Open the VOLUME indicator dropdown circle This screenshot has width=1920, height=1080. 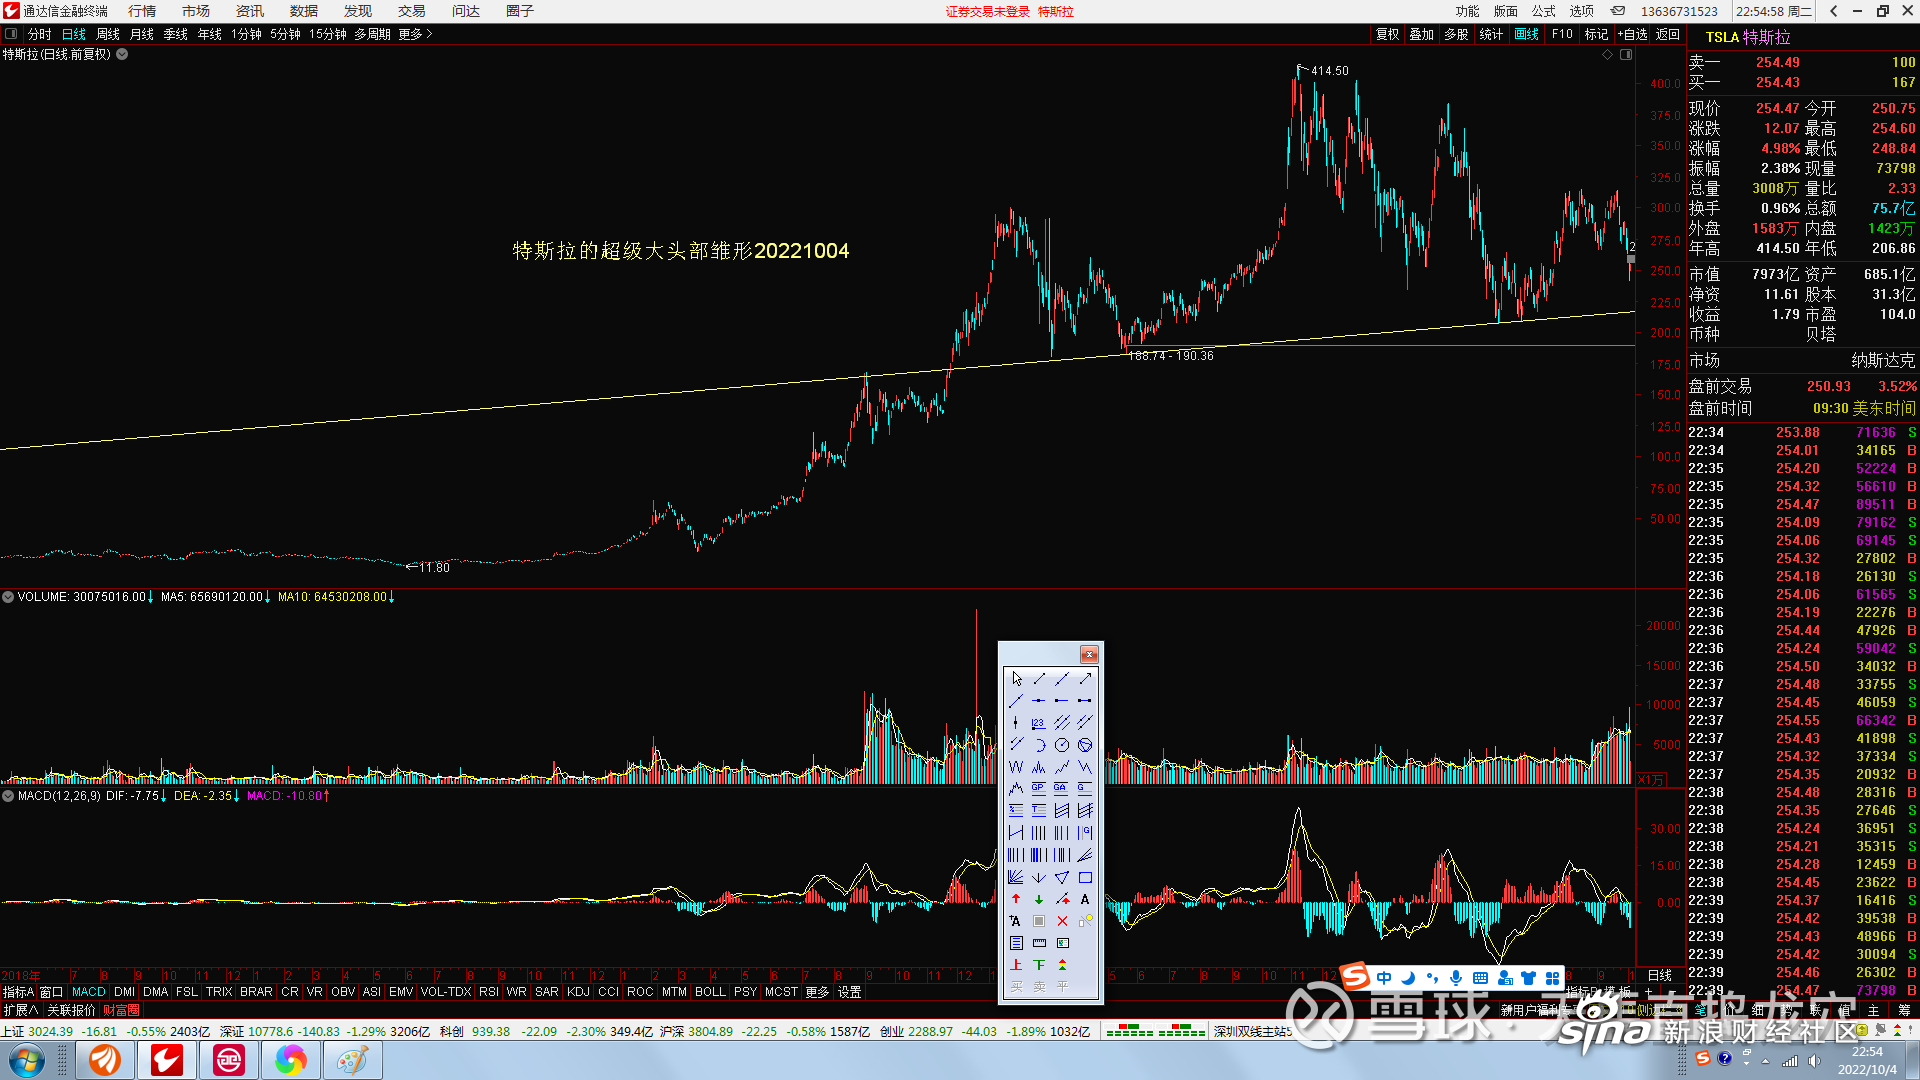click(x=8, y=597)
